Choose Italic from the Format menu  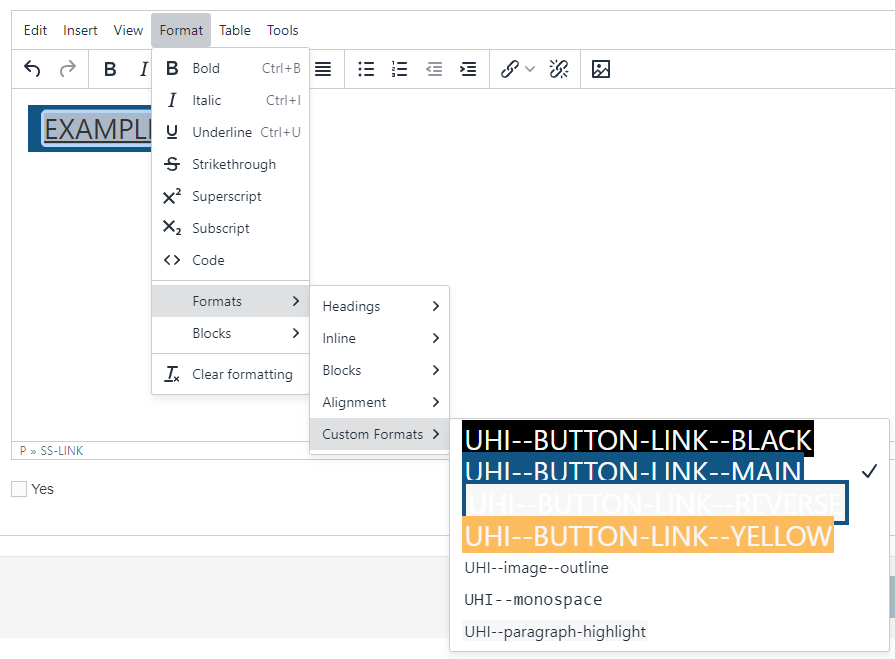coord(231,100)
